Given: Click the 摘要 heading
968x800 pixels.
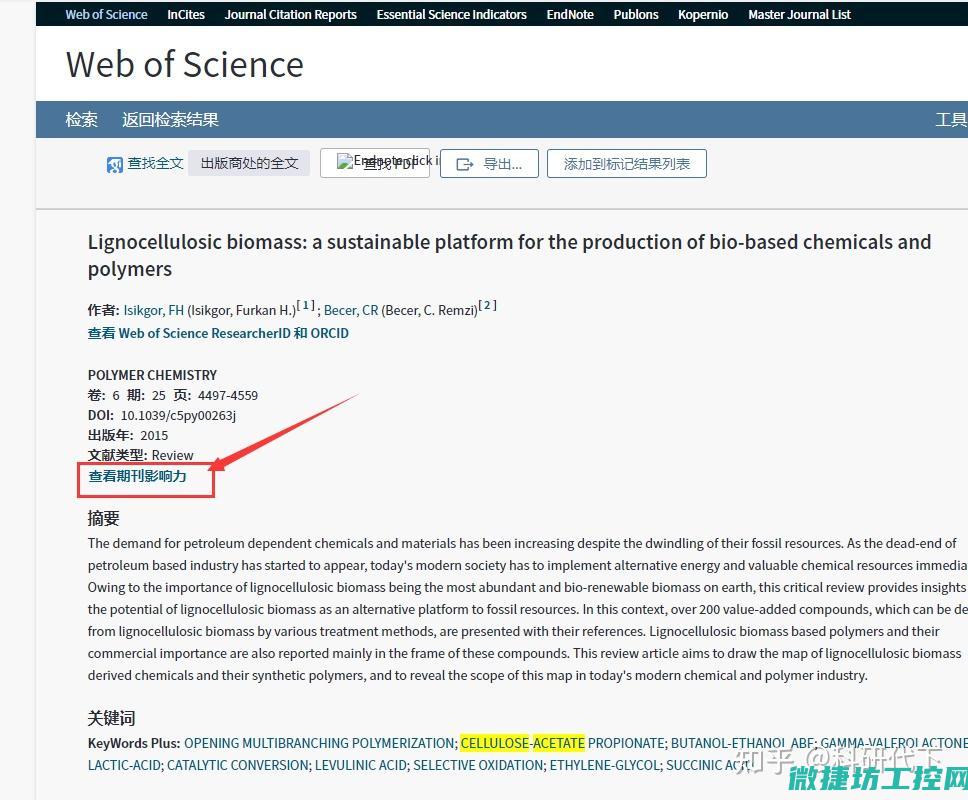Looking at the screenshot, I should coord(103,518).
